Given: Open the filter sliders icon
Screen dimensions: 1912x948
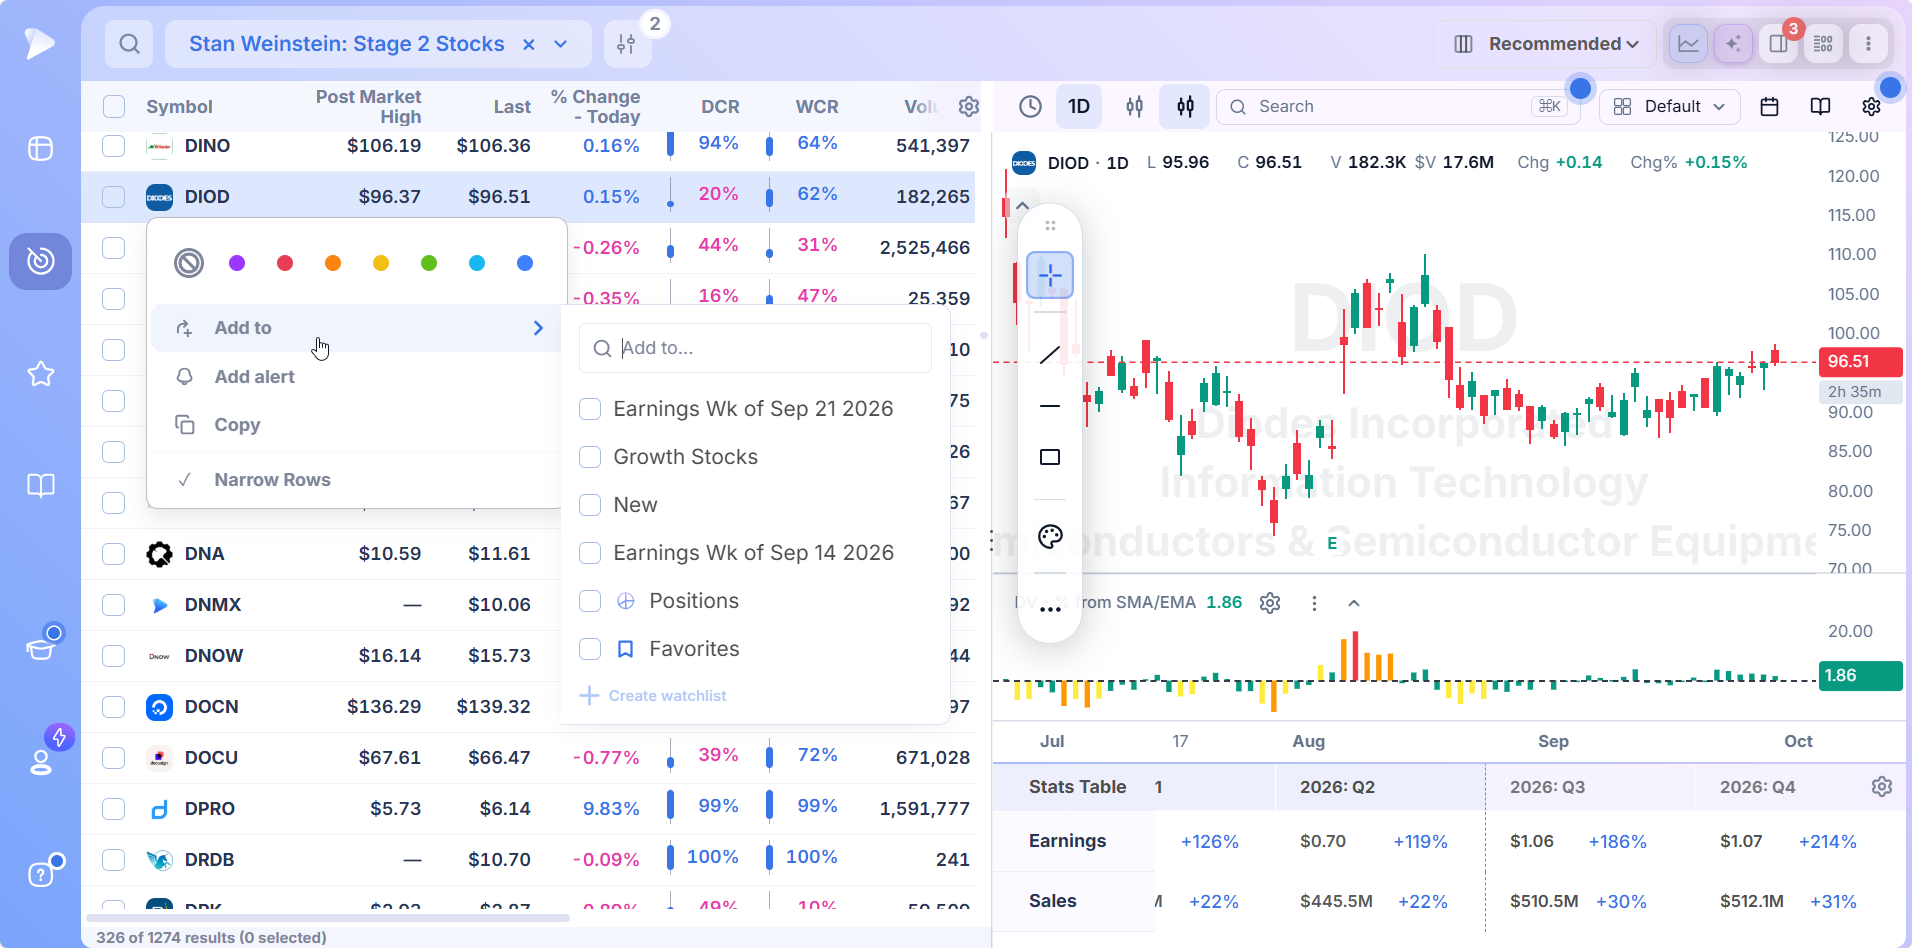Looking at the screenshot, I should 626,44.
